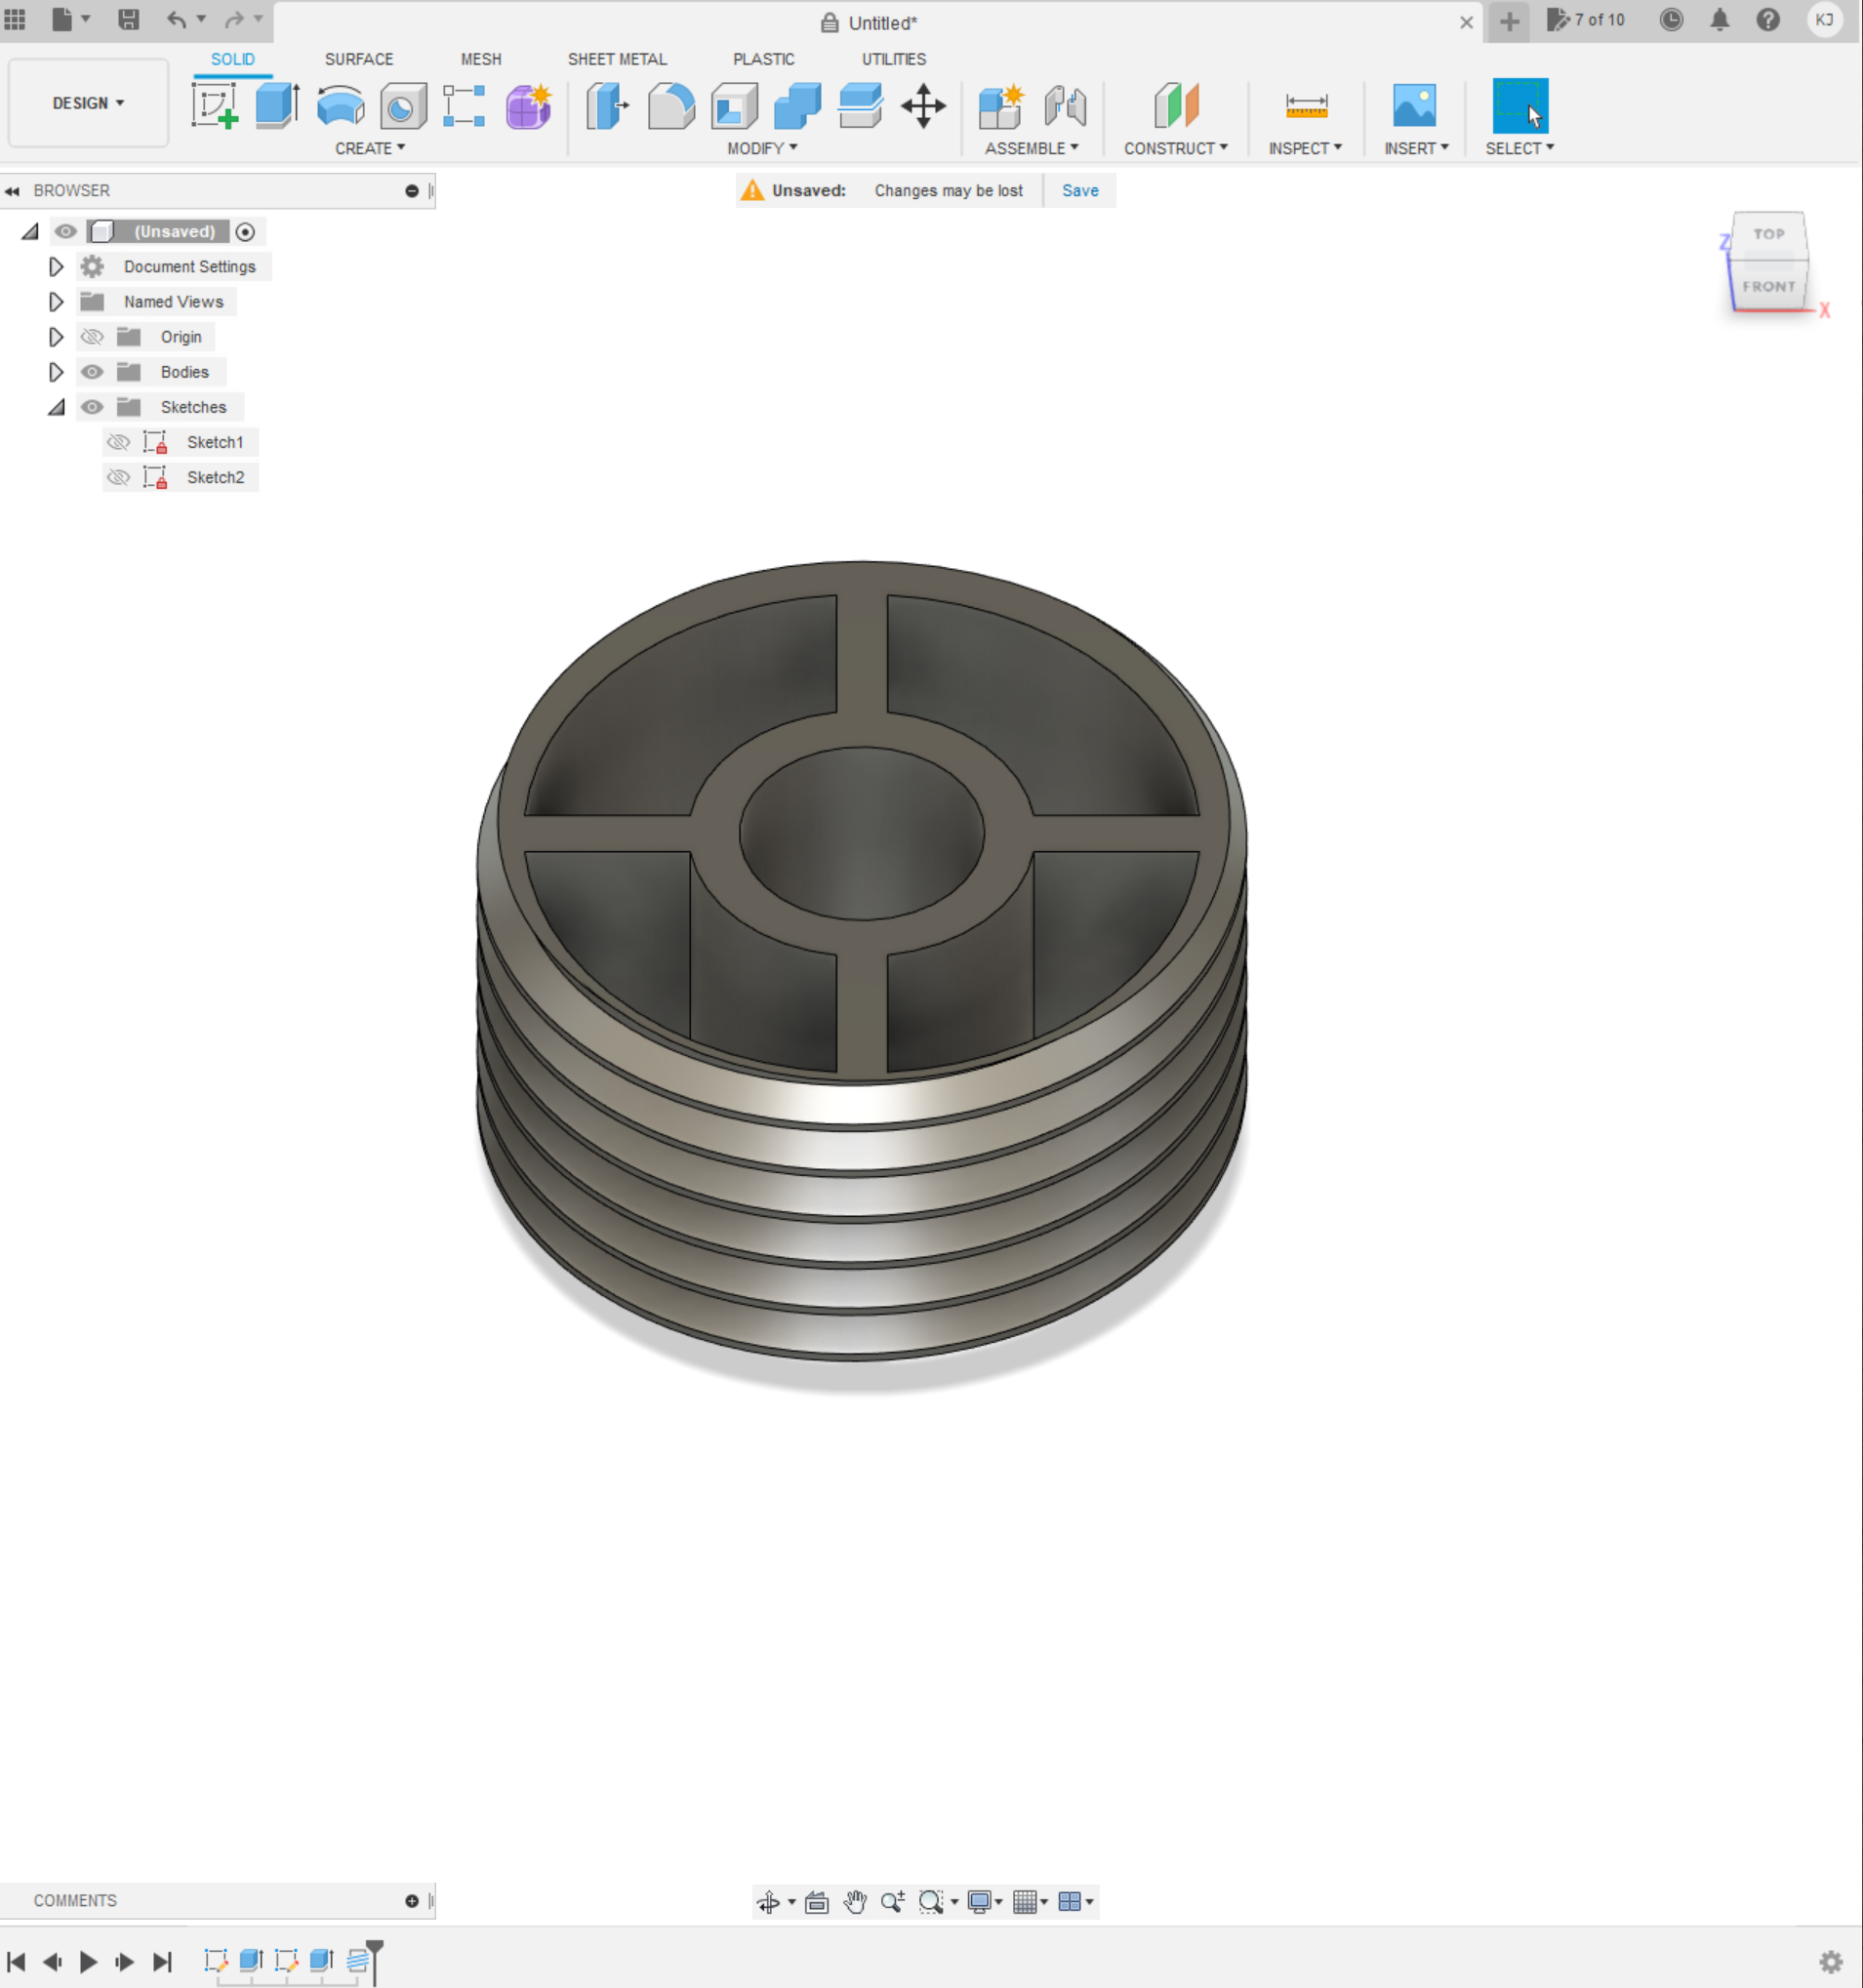Select the Joint tool
Screen dimensions: 1863x1988
[x=1065, y=106]
